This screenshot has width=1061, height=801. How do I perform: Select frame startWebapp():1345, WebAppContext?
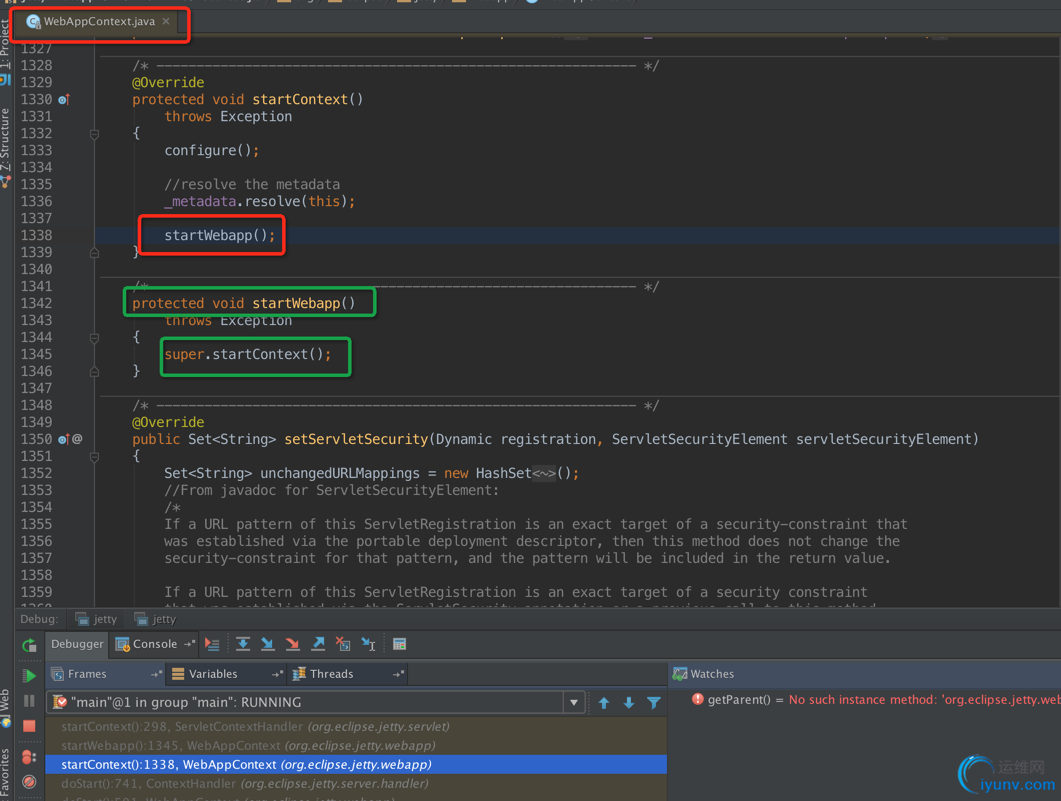point(356,746)
